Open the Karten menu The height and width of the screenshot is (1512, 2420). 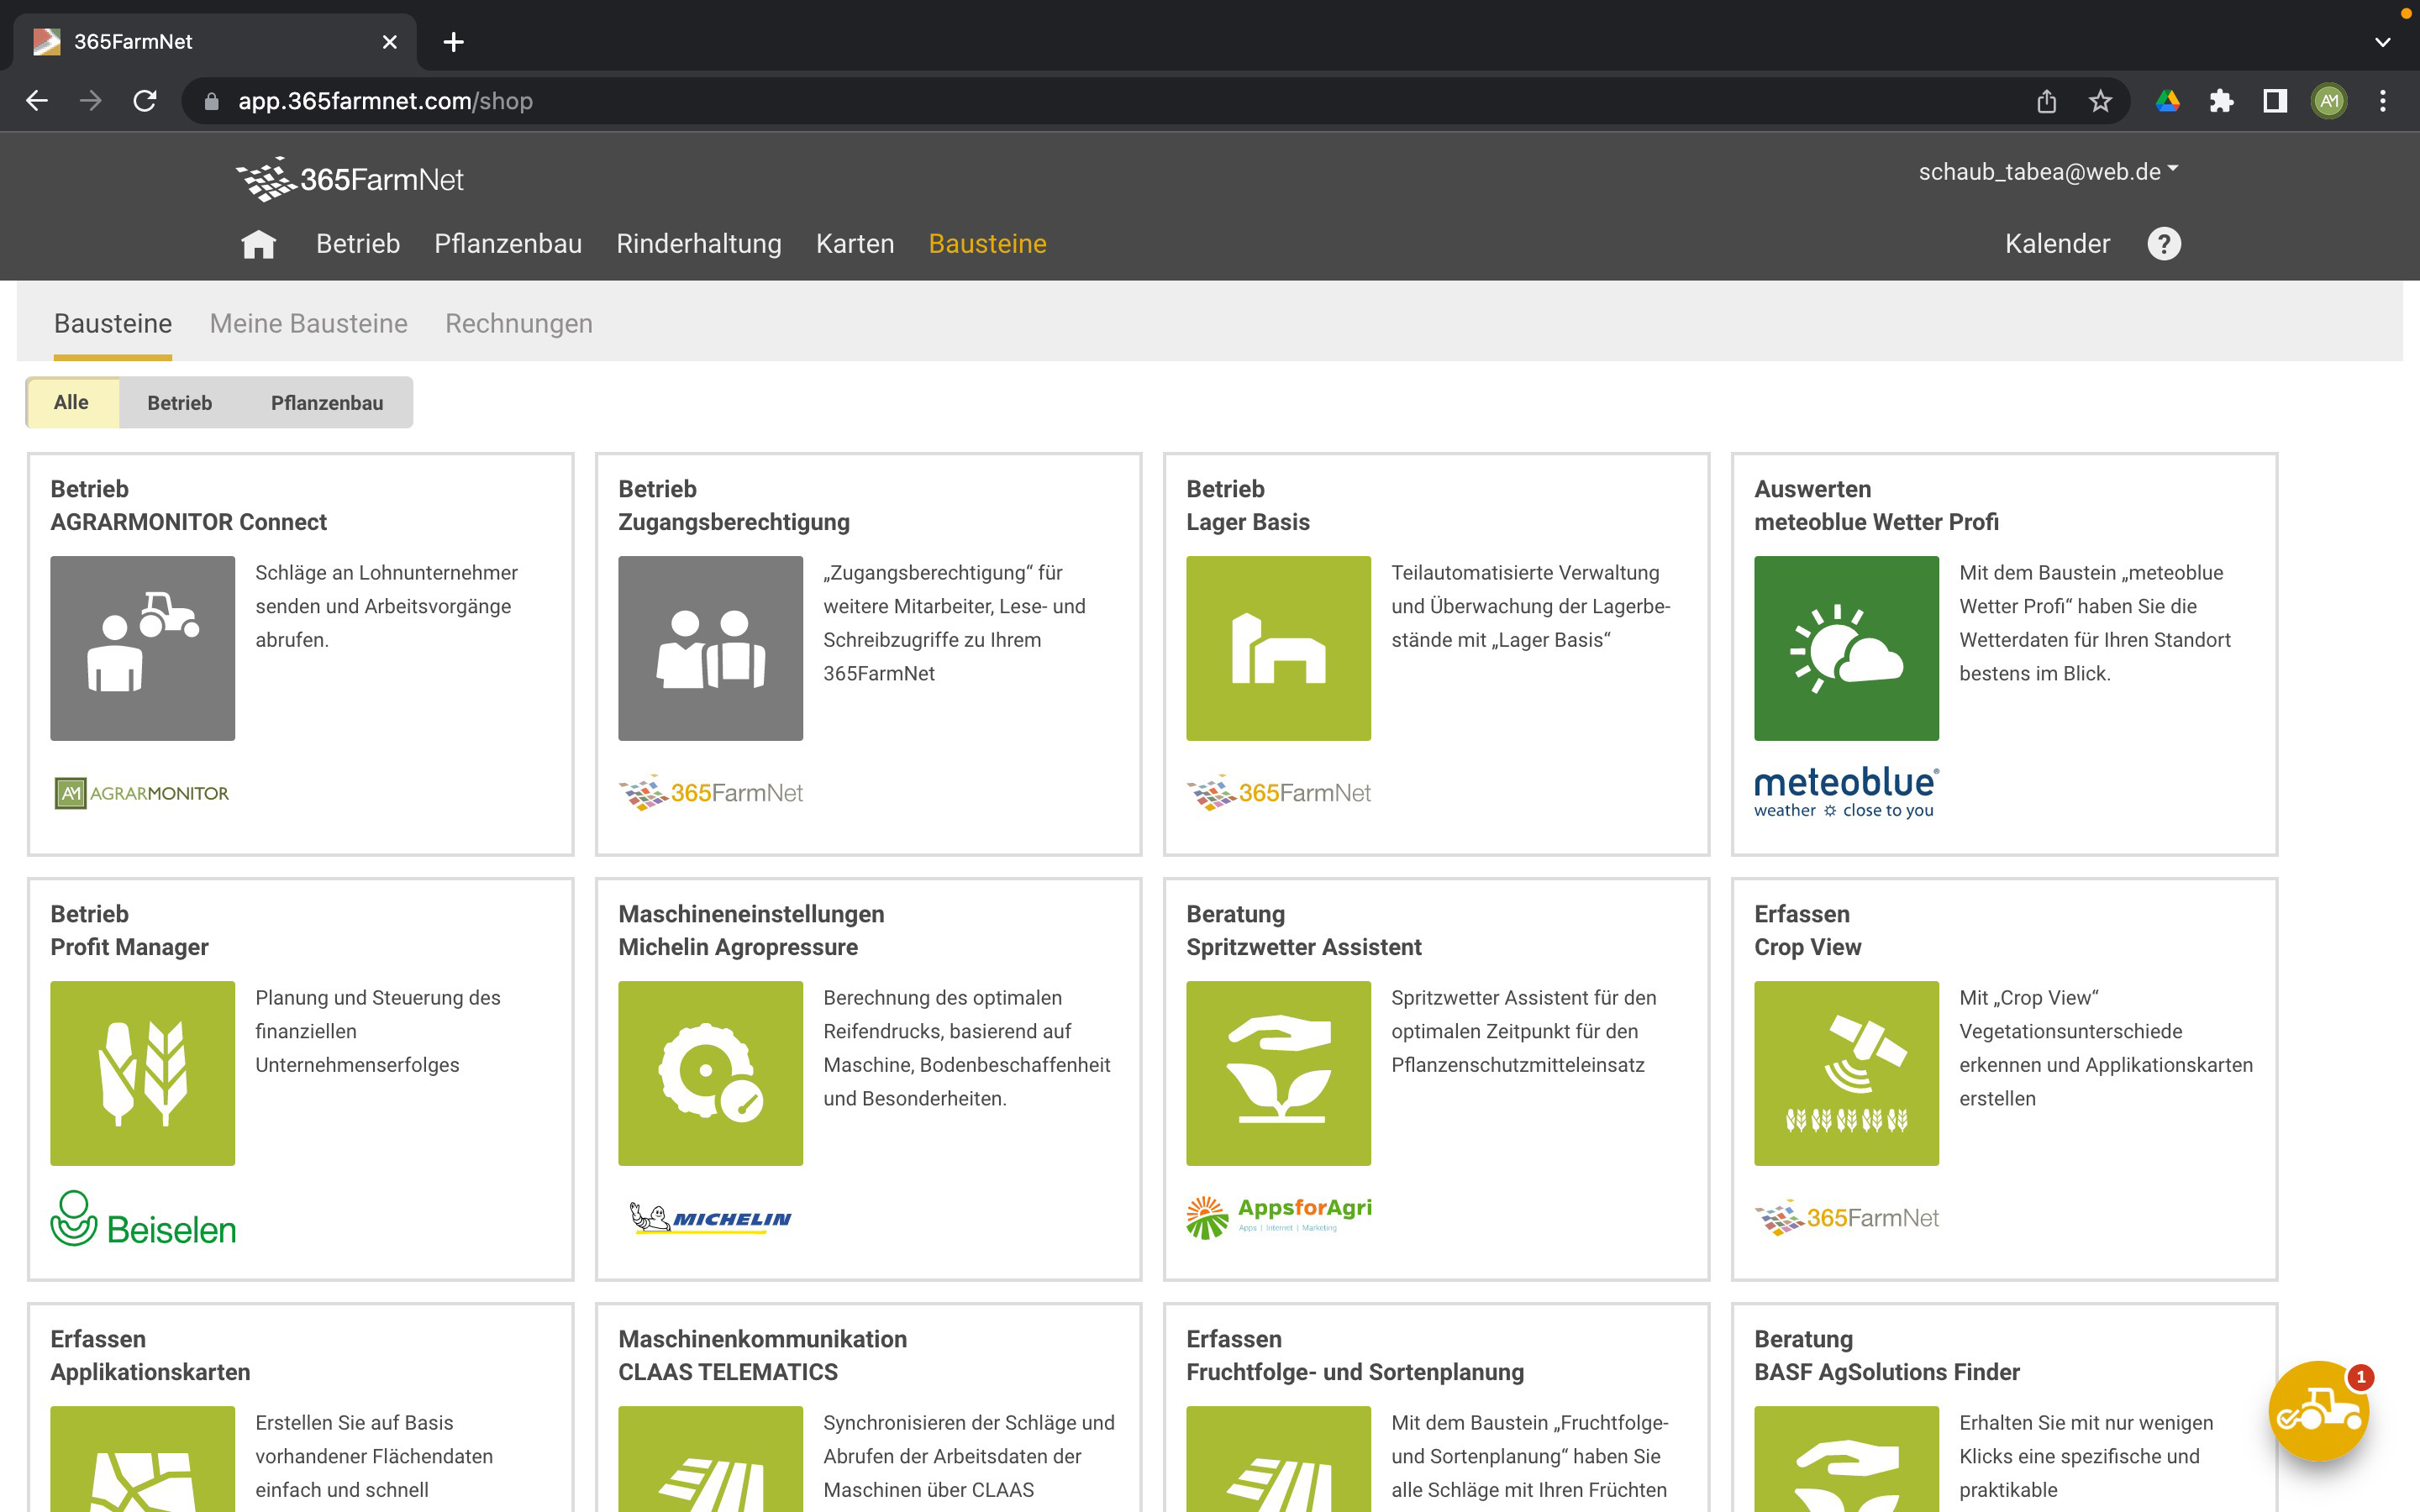tap(855, 244)
